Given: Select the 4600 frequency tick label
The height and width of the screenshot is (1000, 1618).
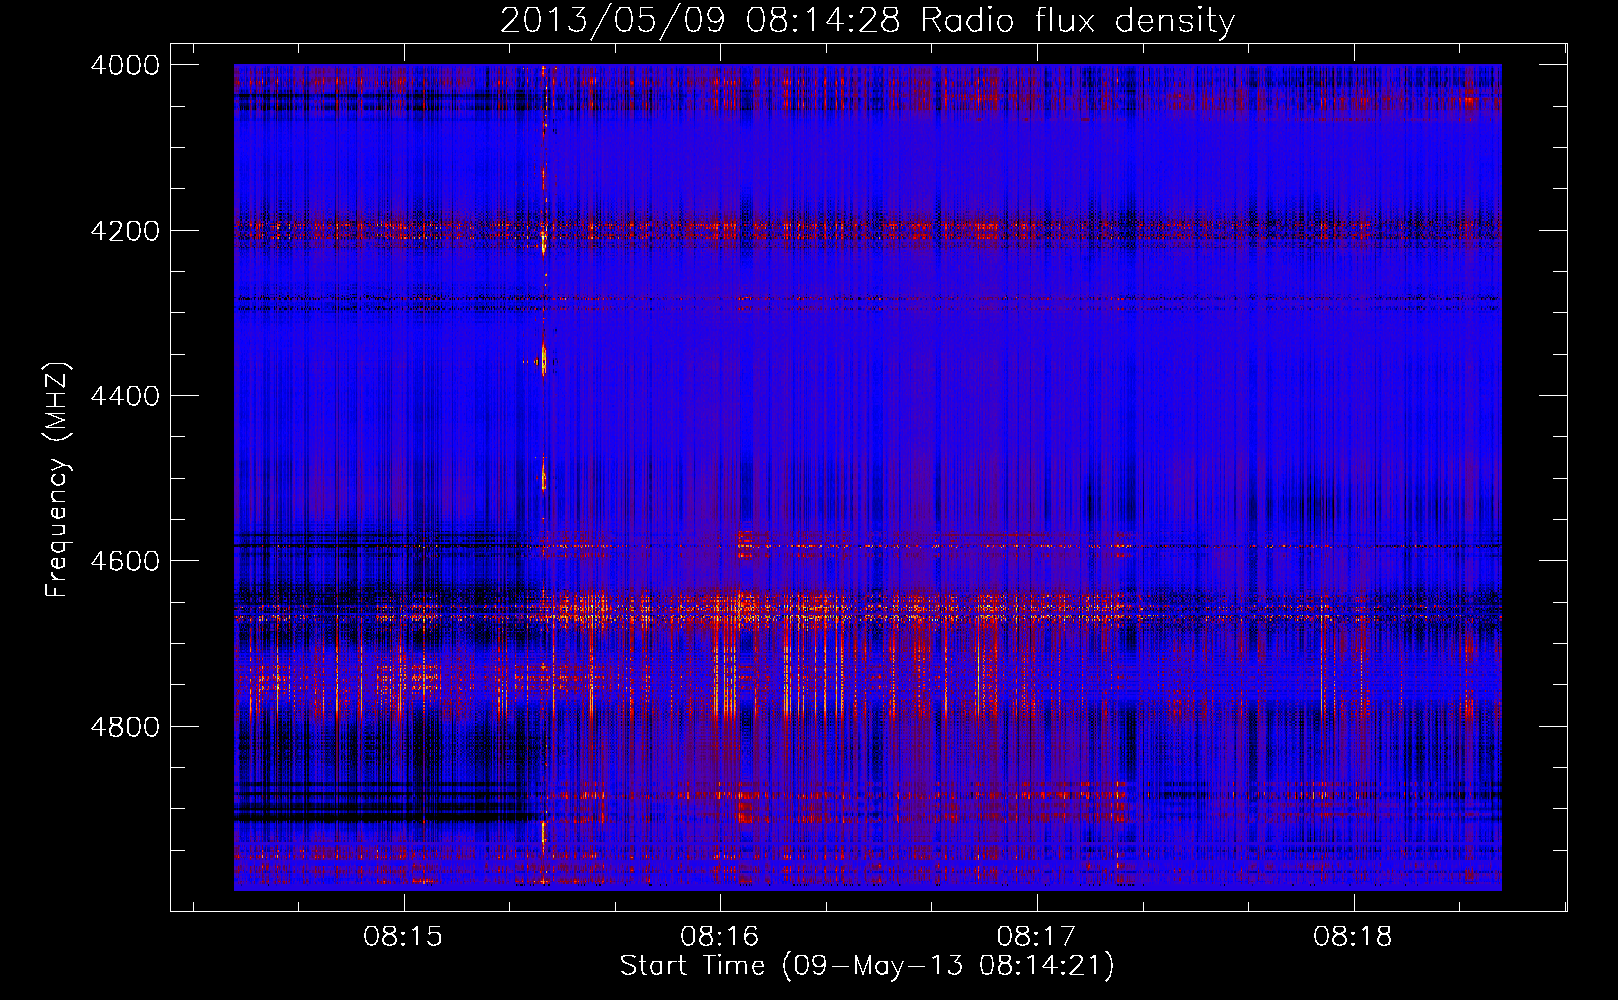Looking at the screenshot, I should point(125,561).
